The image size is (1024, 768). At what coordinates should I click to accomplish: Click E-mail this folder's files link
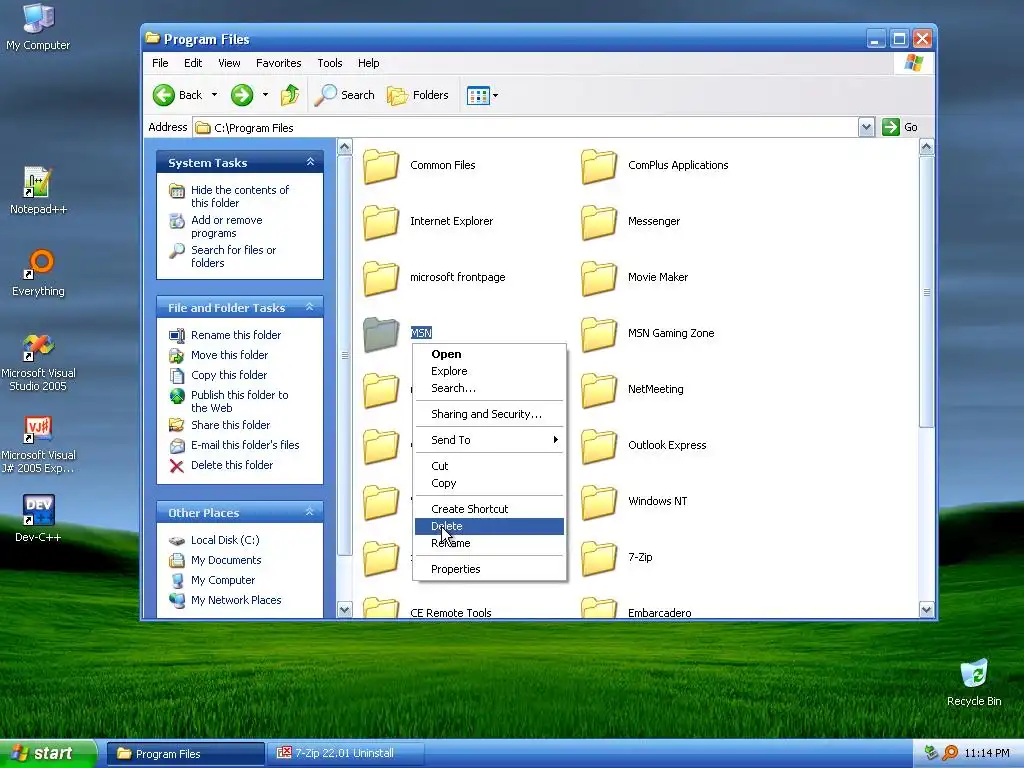pos(245,445)
